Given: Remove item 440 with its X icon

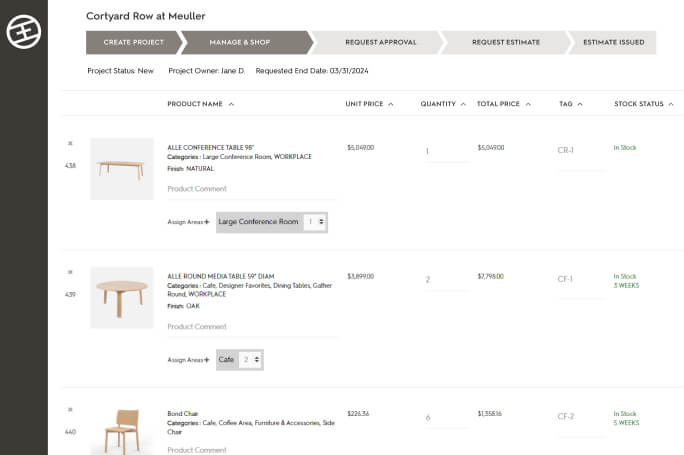Looking at the screenshot, I should click(x=70, y=409).
